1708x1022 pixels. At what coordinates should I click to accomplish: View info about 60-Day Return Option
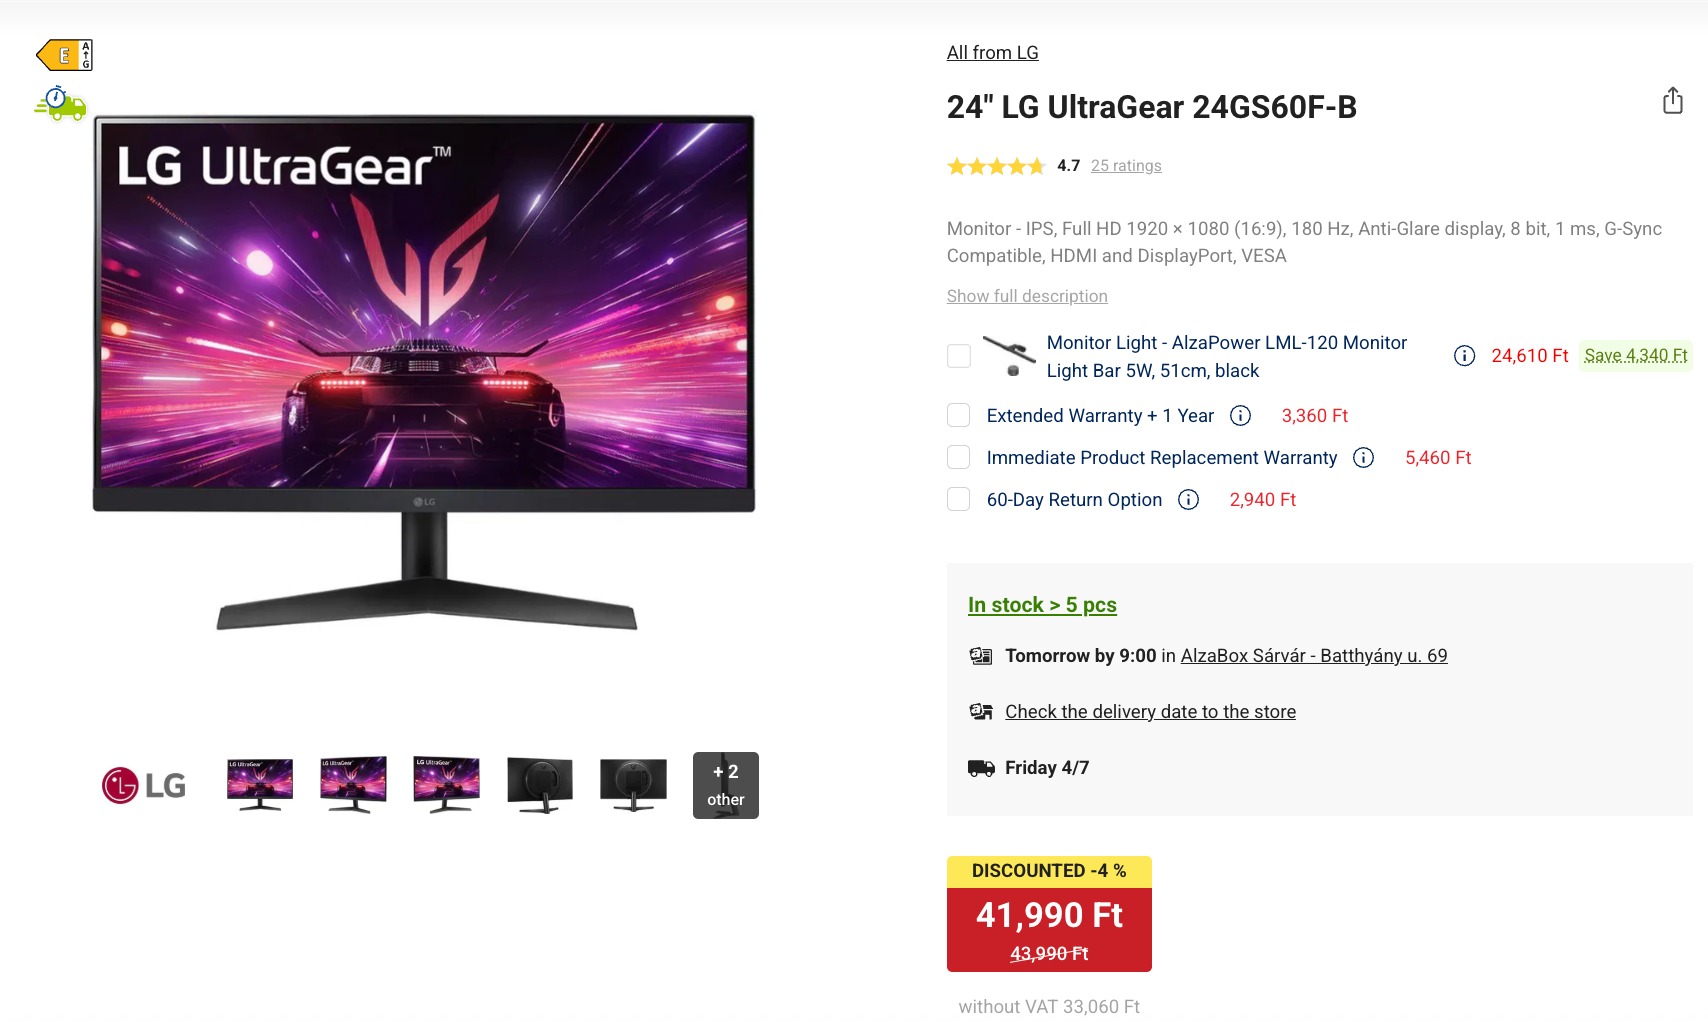click(1188, 500)
